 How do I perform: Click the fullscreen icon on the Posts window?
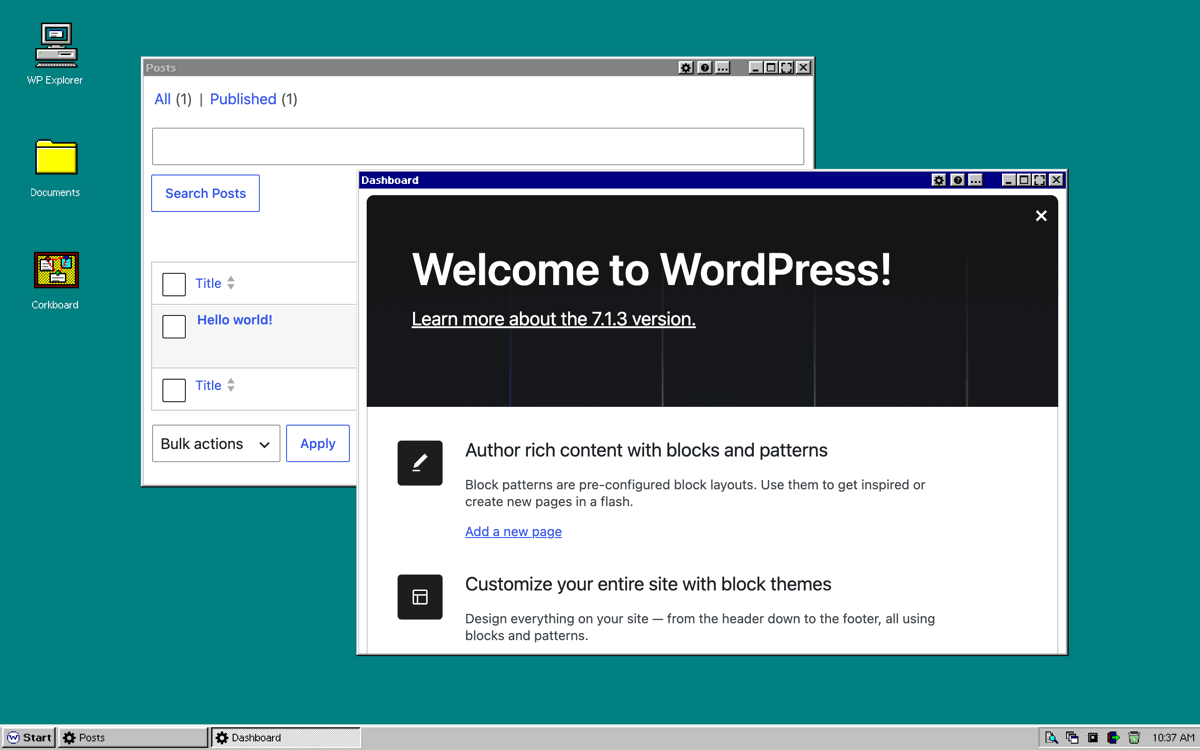pyautogui.click(x=787, y=67)
